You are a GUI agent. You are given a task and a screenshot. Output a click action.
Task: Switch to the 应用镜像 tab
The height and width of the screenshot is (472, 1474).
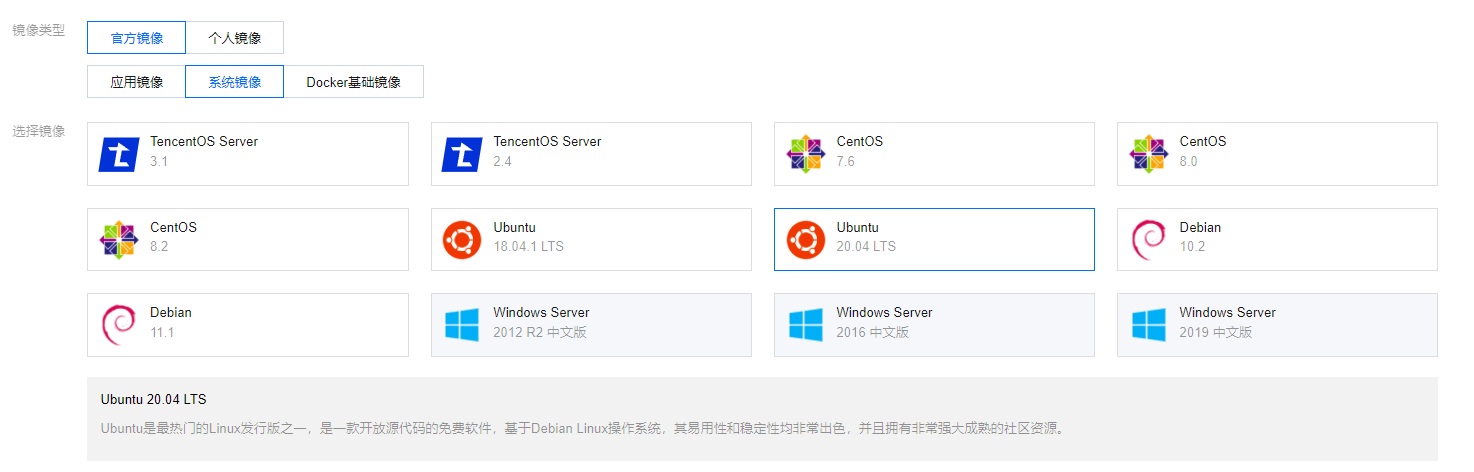coord(136,82)
